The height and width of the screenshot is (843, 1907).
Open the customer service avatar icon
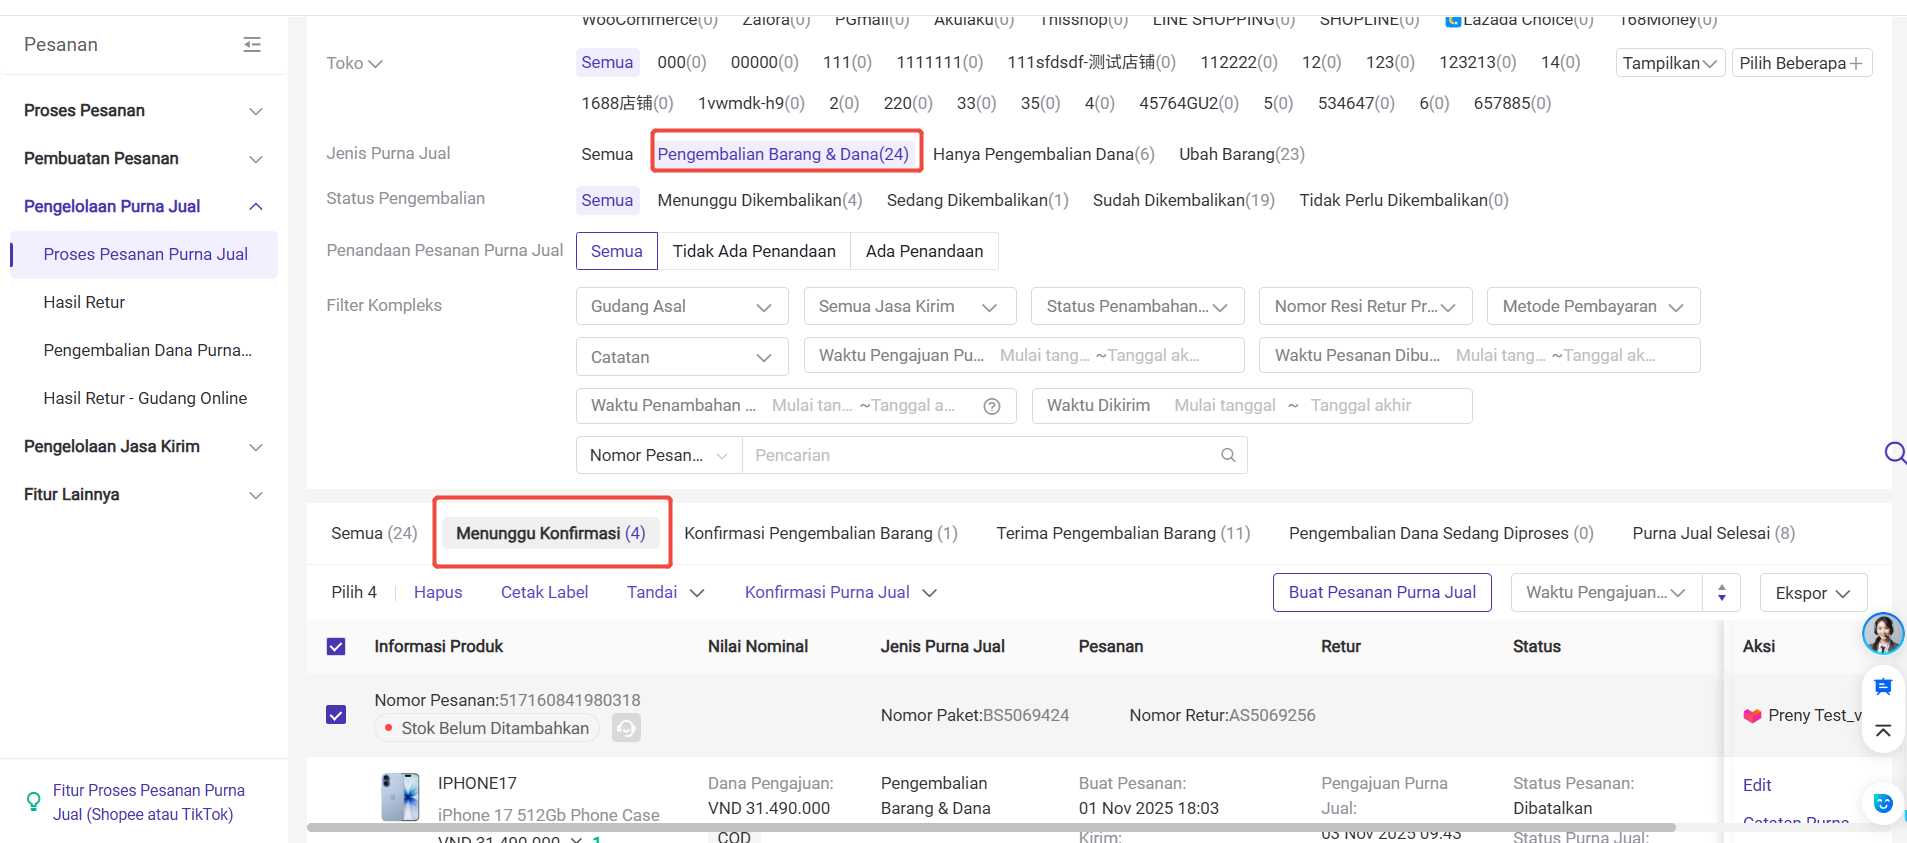tap(1882, 633)
